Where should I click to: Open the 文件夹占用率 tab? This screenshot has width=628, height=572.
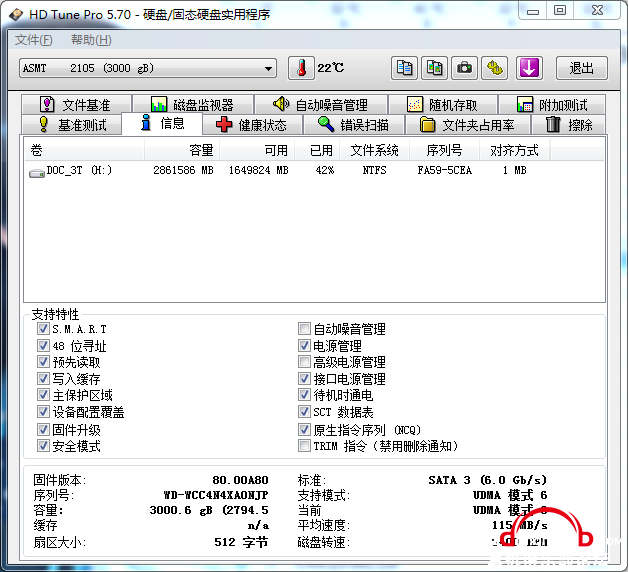click(467, 125)
